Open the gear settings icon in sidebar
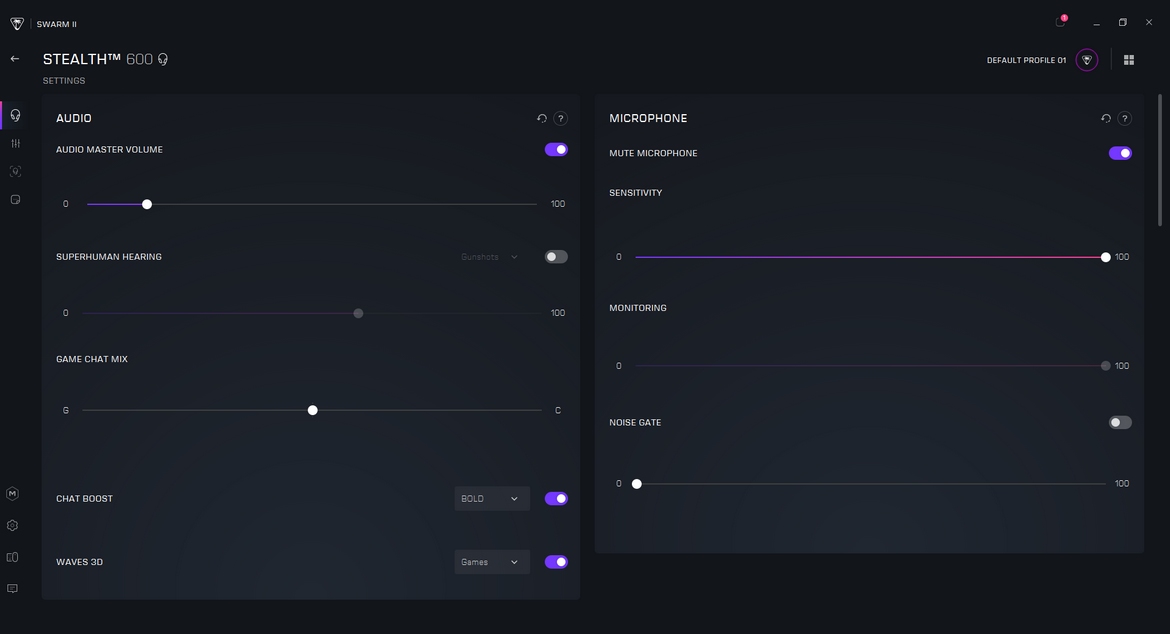 click(x=13, y=525)
